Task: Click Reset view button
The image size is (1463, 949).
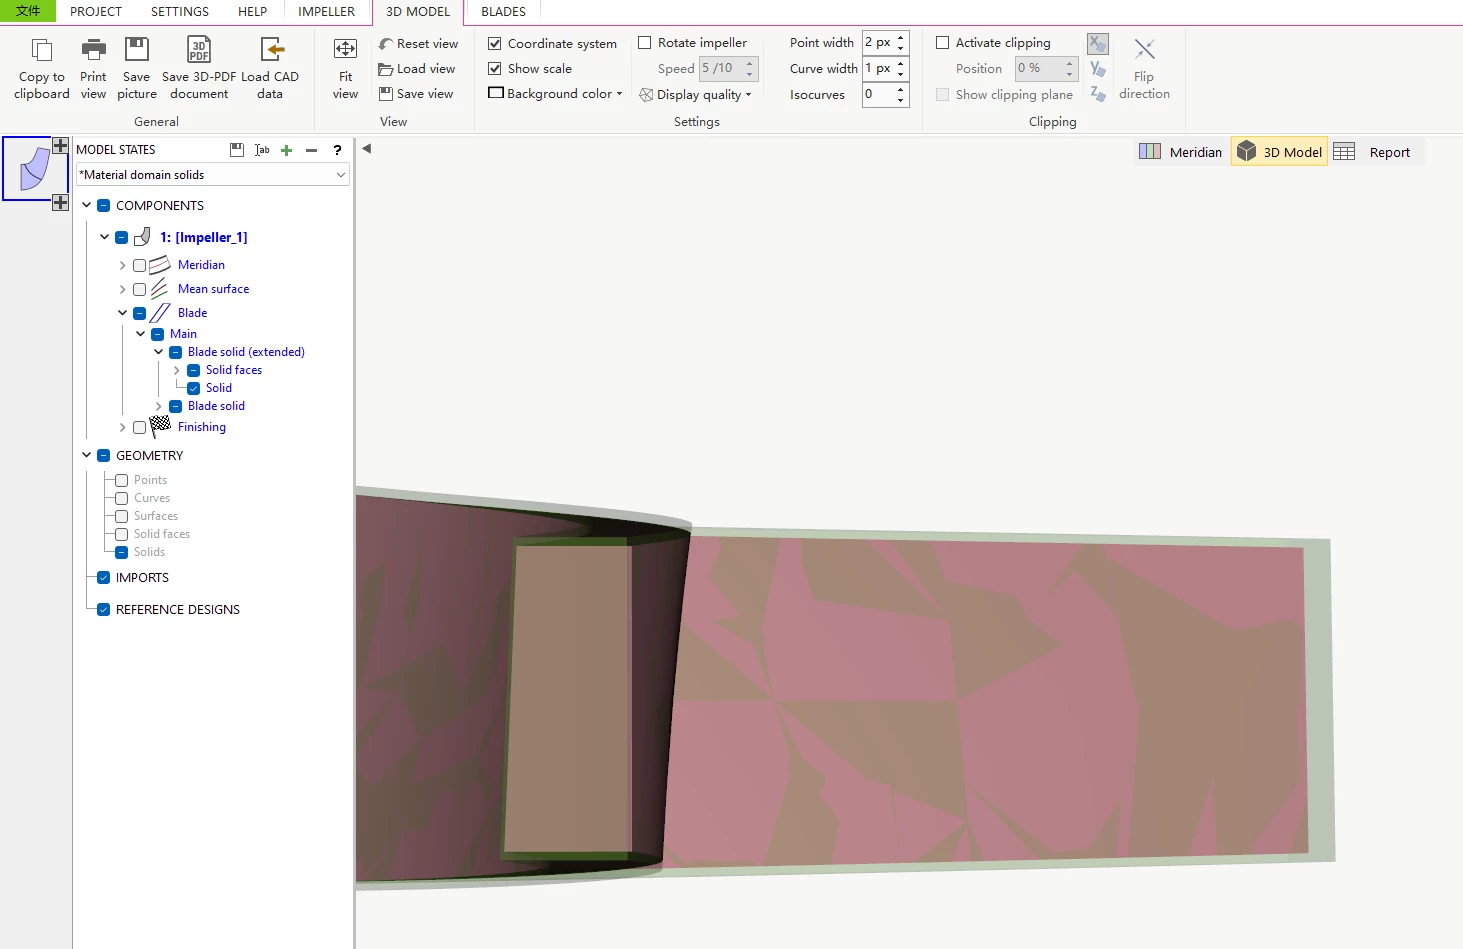Action: point(418,44)
